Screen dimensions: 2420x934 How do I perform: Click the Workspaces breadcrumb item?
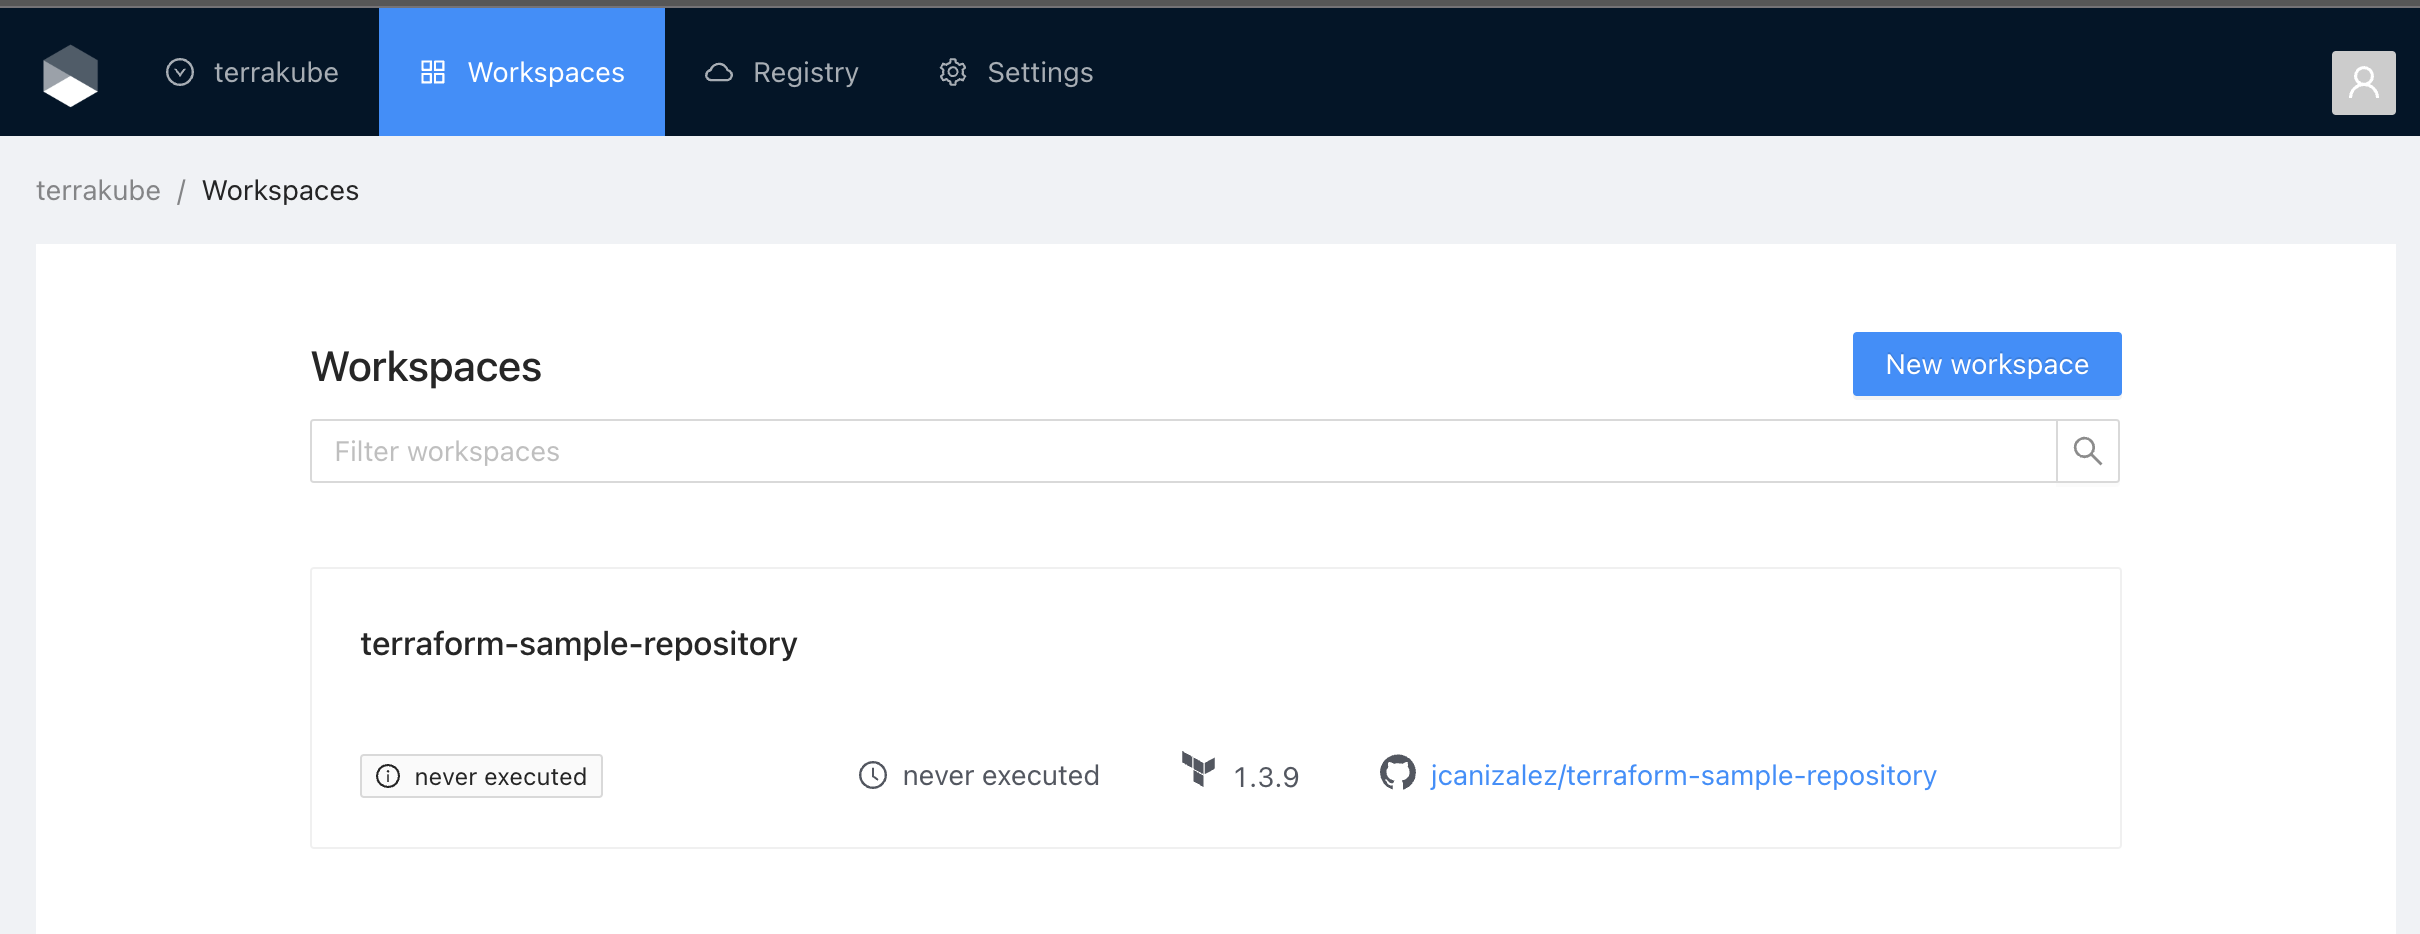coord(280,191)
